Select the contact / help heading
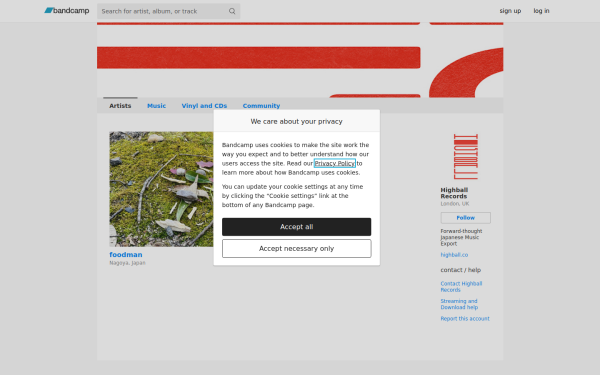The height and width of the screenshot is (375, 600). (x=461, y=270)
